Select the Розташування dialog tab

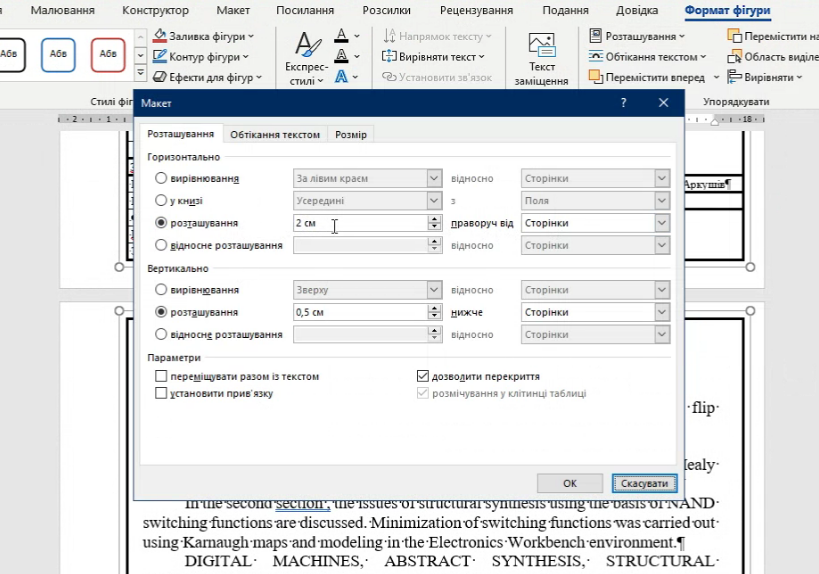[x=180, y=134]
